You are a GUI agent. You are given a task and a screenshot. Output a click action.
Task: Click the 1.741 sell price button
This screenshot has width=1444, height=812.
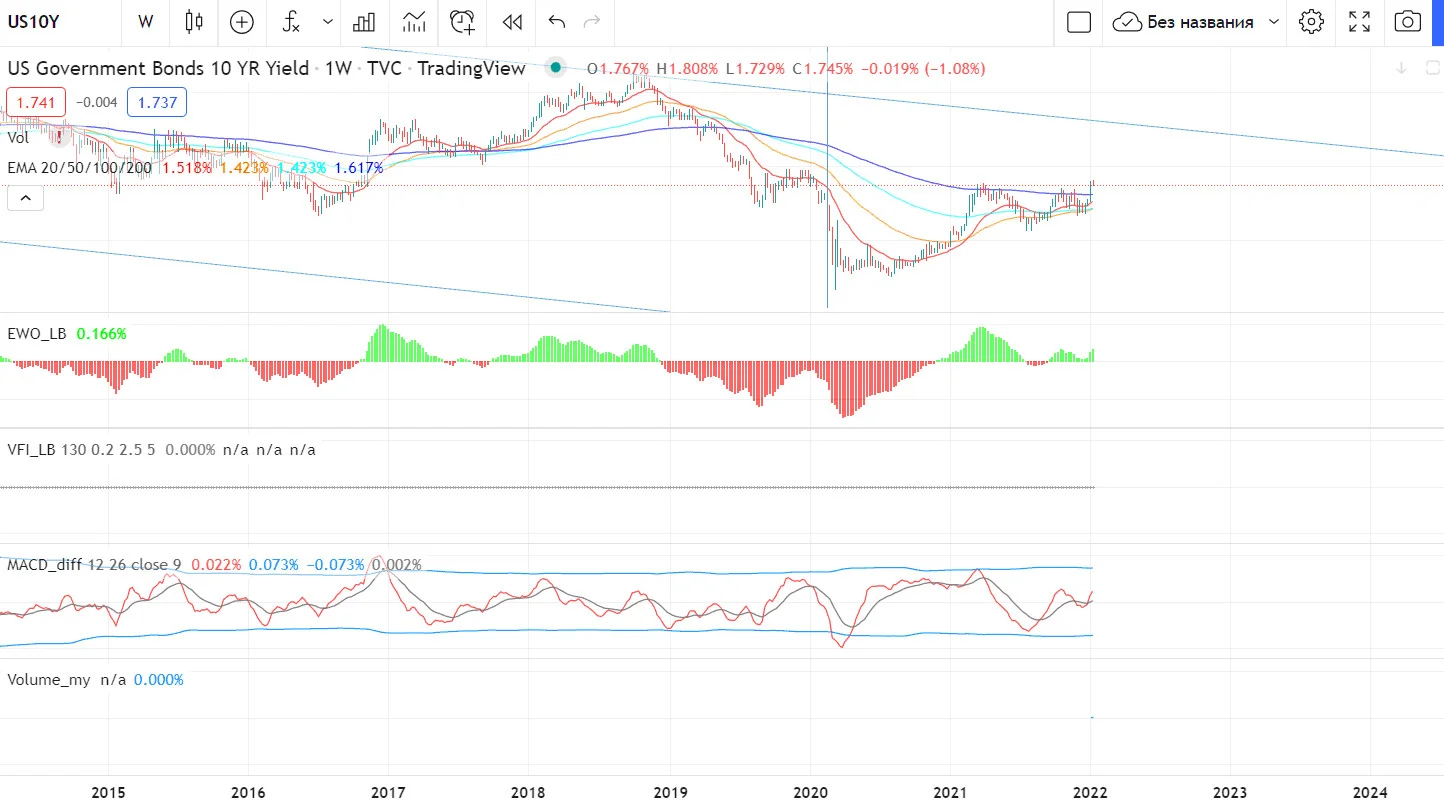36,102
